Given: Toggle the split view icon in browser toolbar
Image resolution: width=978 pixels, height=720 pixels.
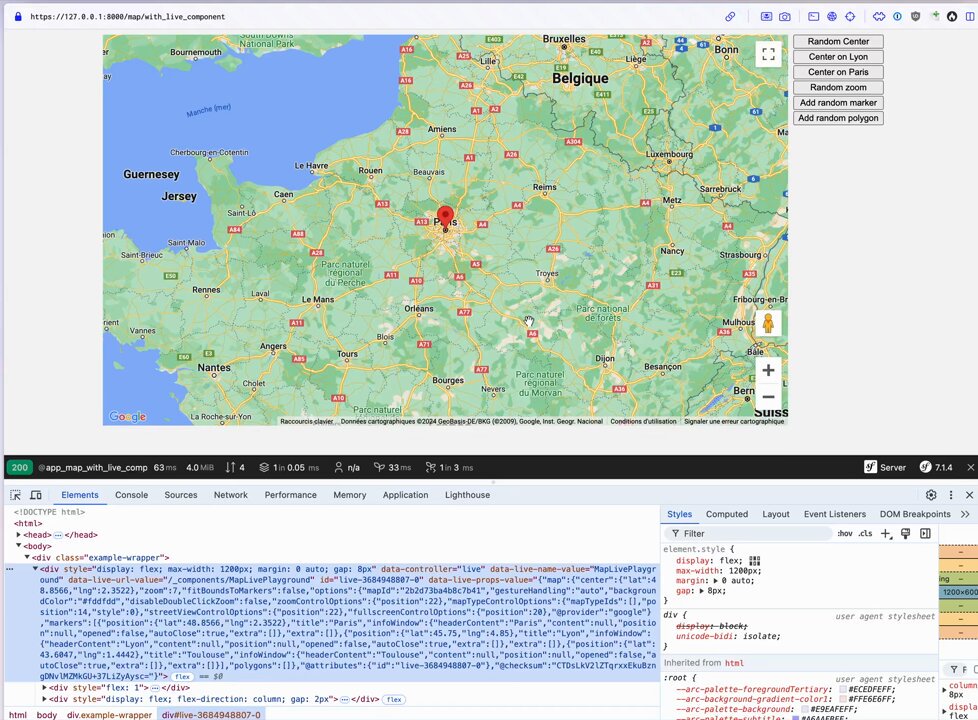Looking at the screenshot, I should 970,17.
